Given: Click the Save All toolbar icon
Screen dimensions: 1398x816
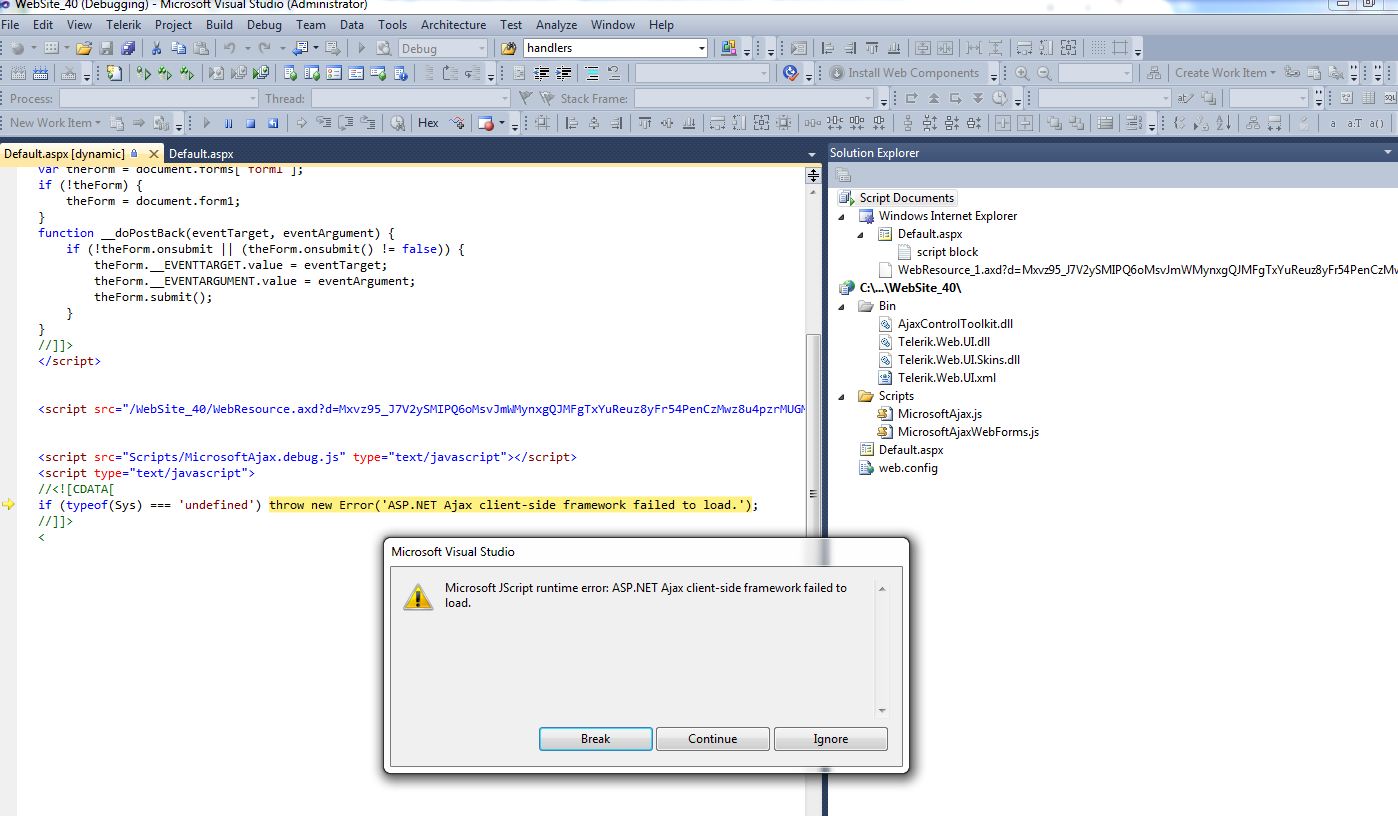Looking at the screenshot, I should click(x=128, y=48).
